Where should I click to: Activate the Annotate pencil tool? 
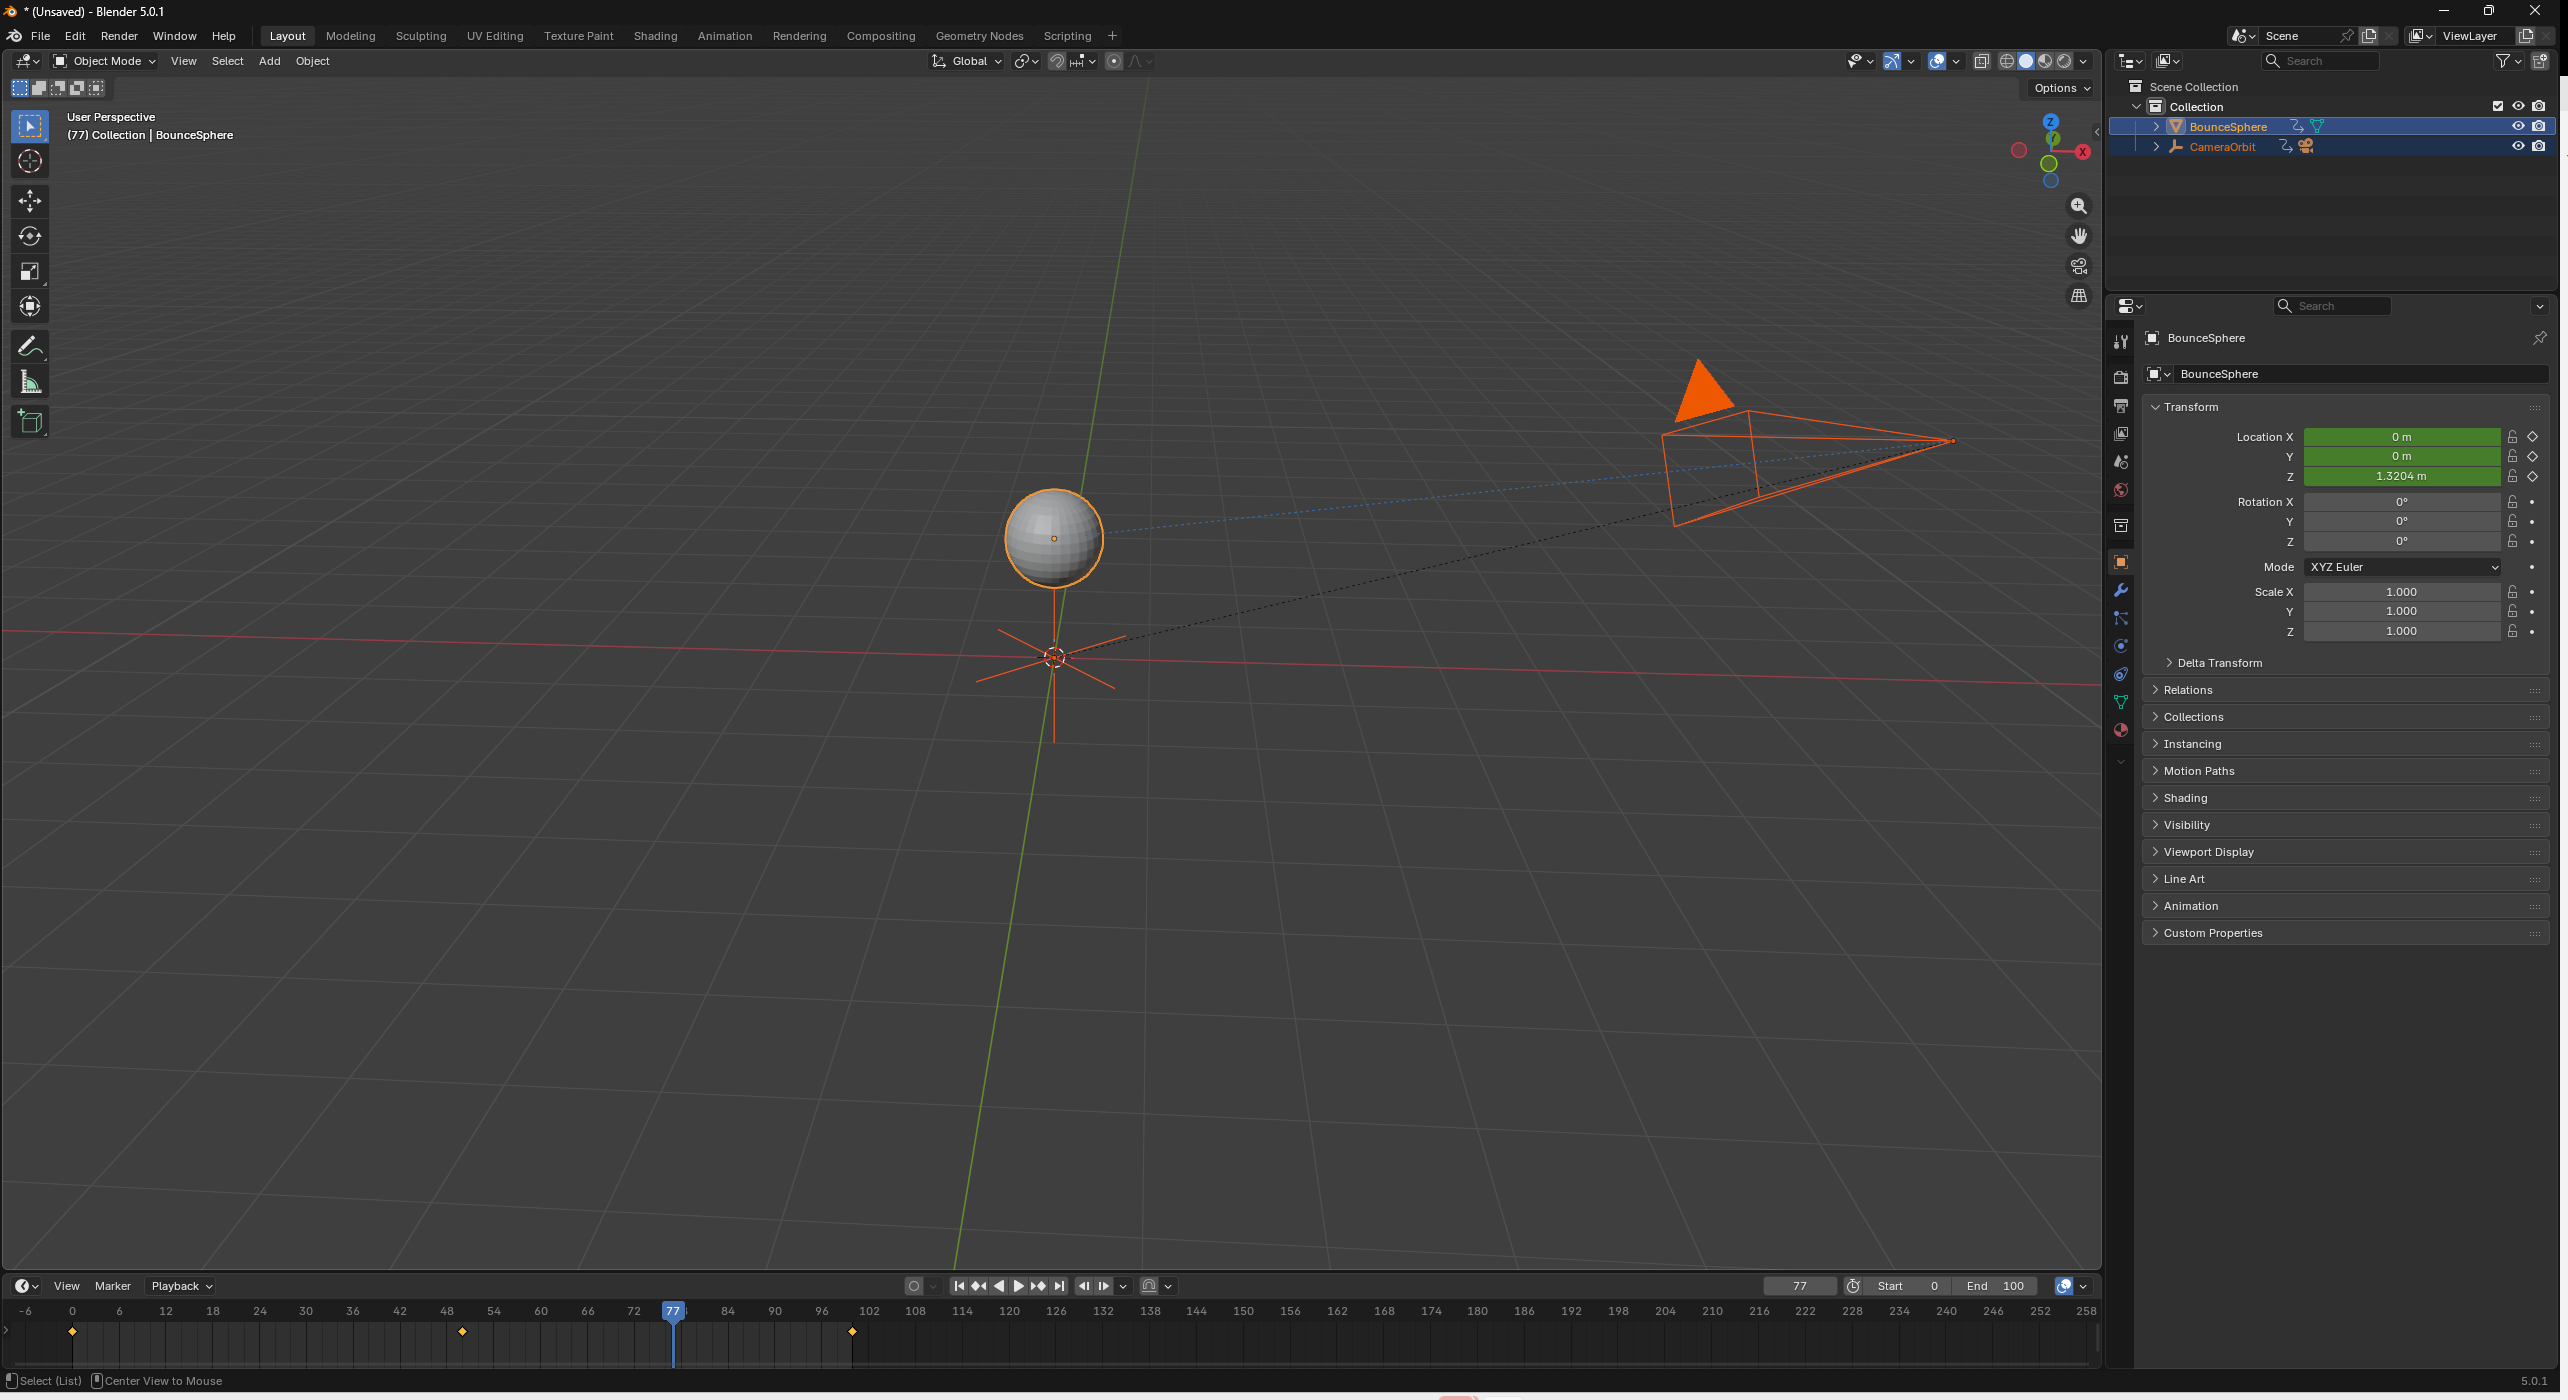tap(30, 347)
